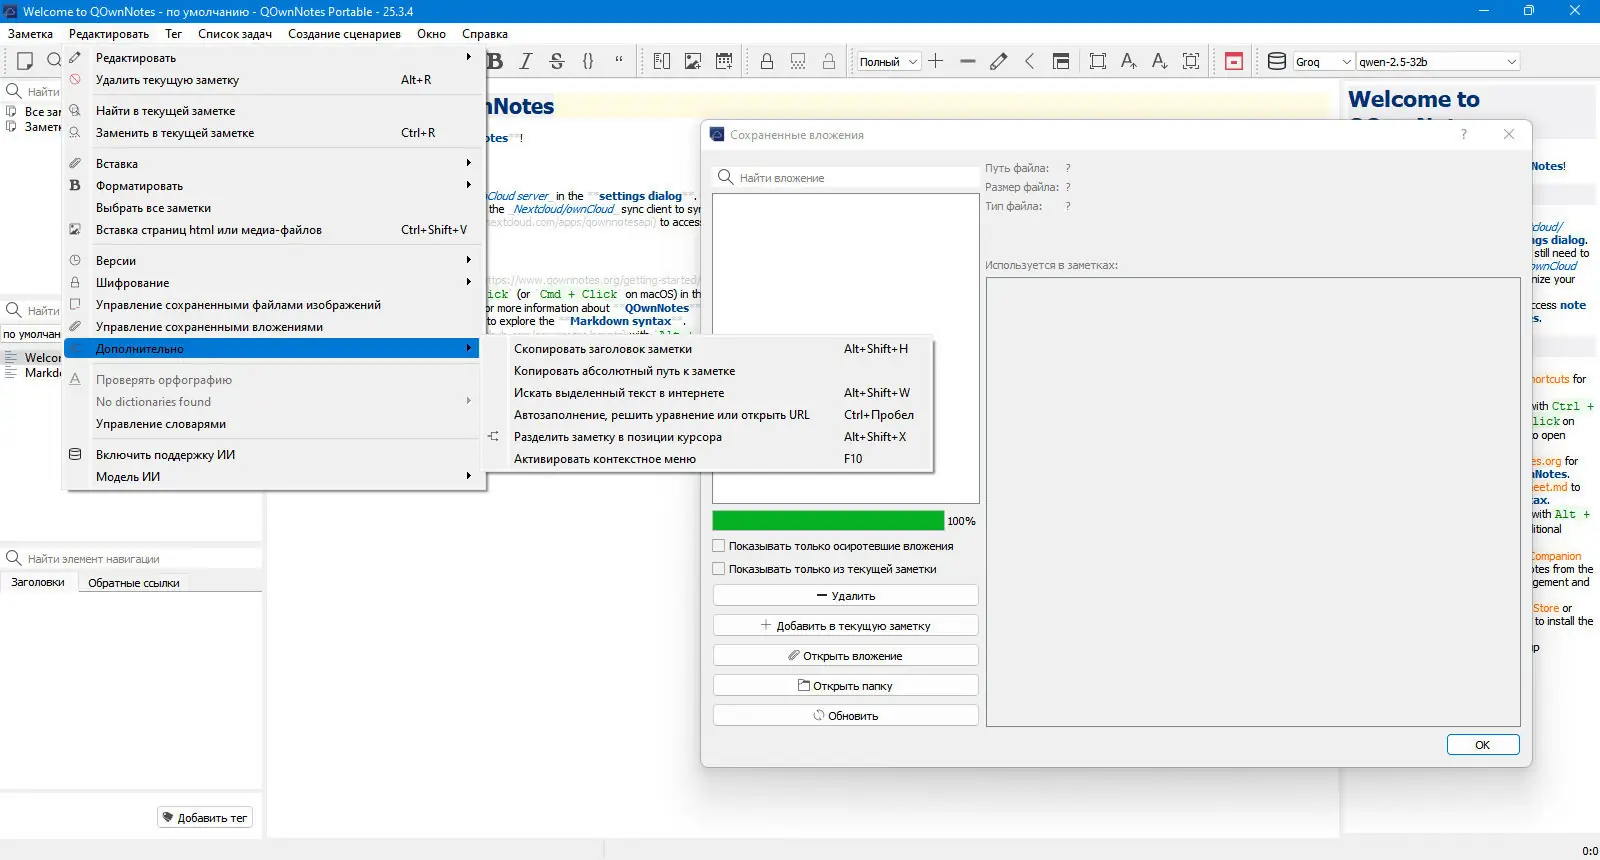Apply strikethrough formatting from the toolbar
1600x860 pixels.
pos(557,61)
